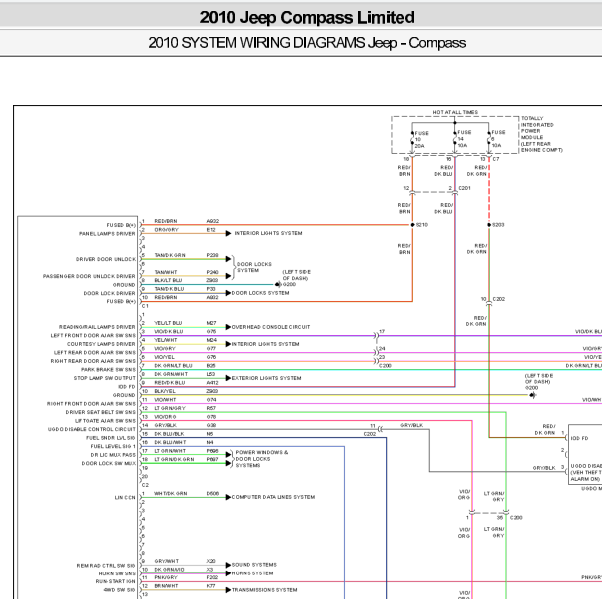Click 'EXTERIOR LIGHTS SYSTEM' reference
Viewport: 602px width, 599px height.
click(x=266, y=378)
